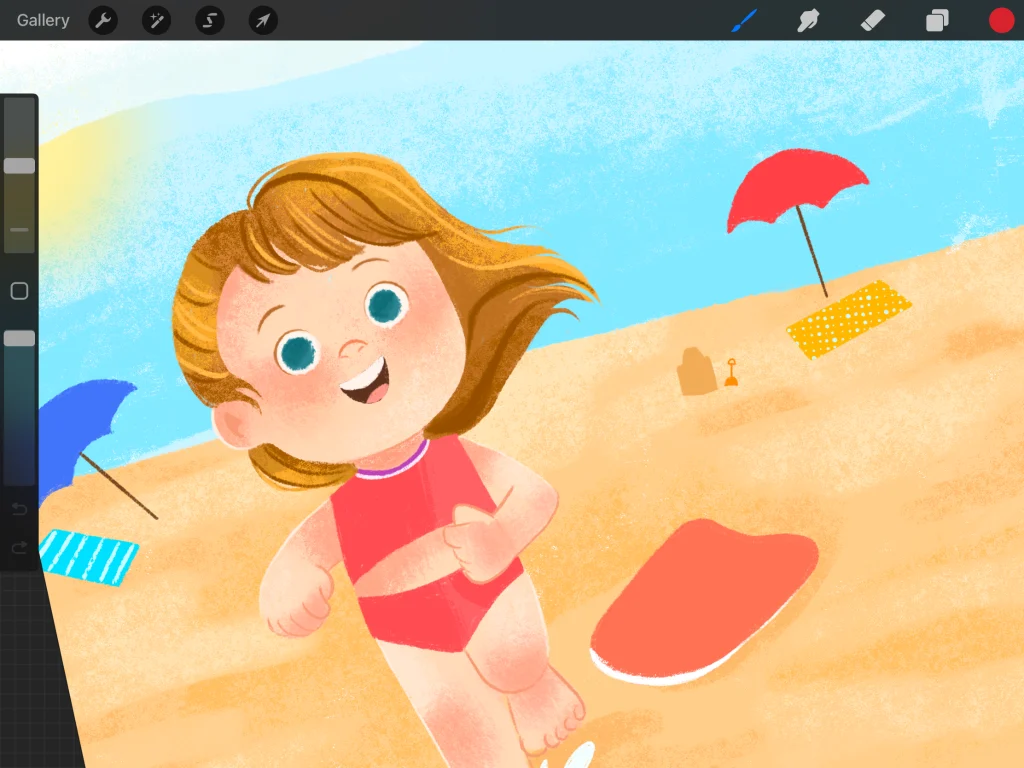Select the Smudge tool
This screenshot has height=768, width=1024.
point(808,20)
